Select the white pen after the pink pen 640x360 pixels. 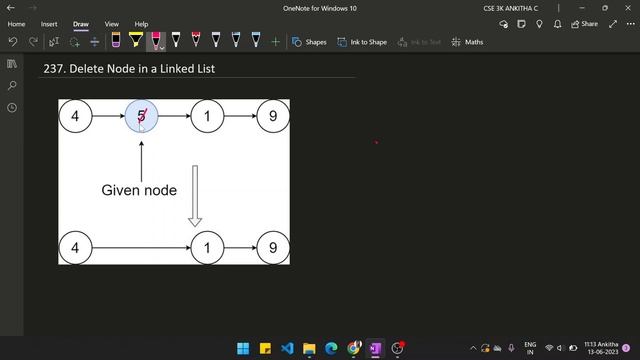[x=176, y=40]
